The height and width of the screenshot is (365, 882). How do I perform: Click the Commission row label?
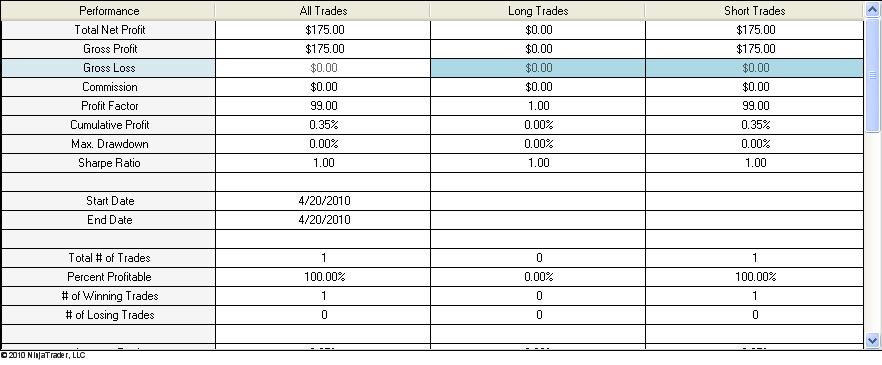point(109,87)
